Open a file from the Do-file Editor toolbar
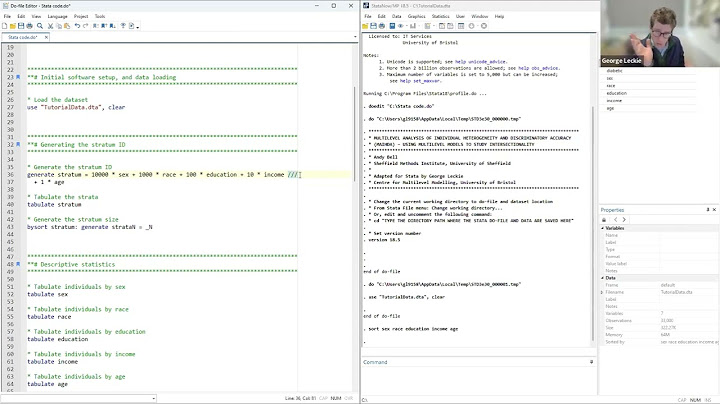Viewport: 720px width, 404px height. tap(12, 26)
